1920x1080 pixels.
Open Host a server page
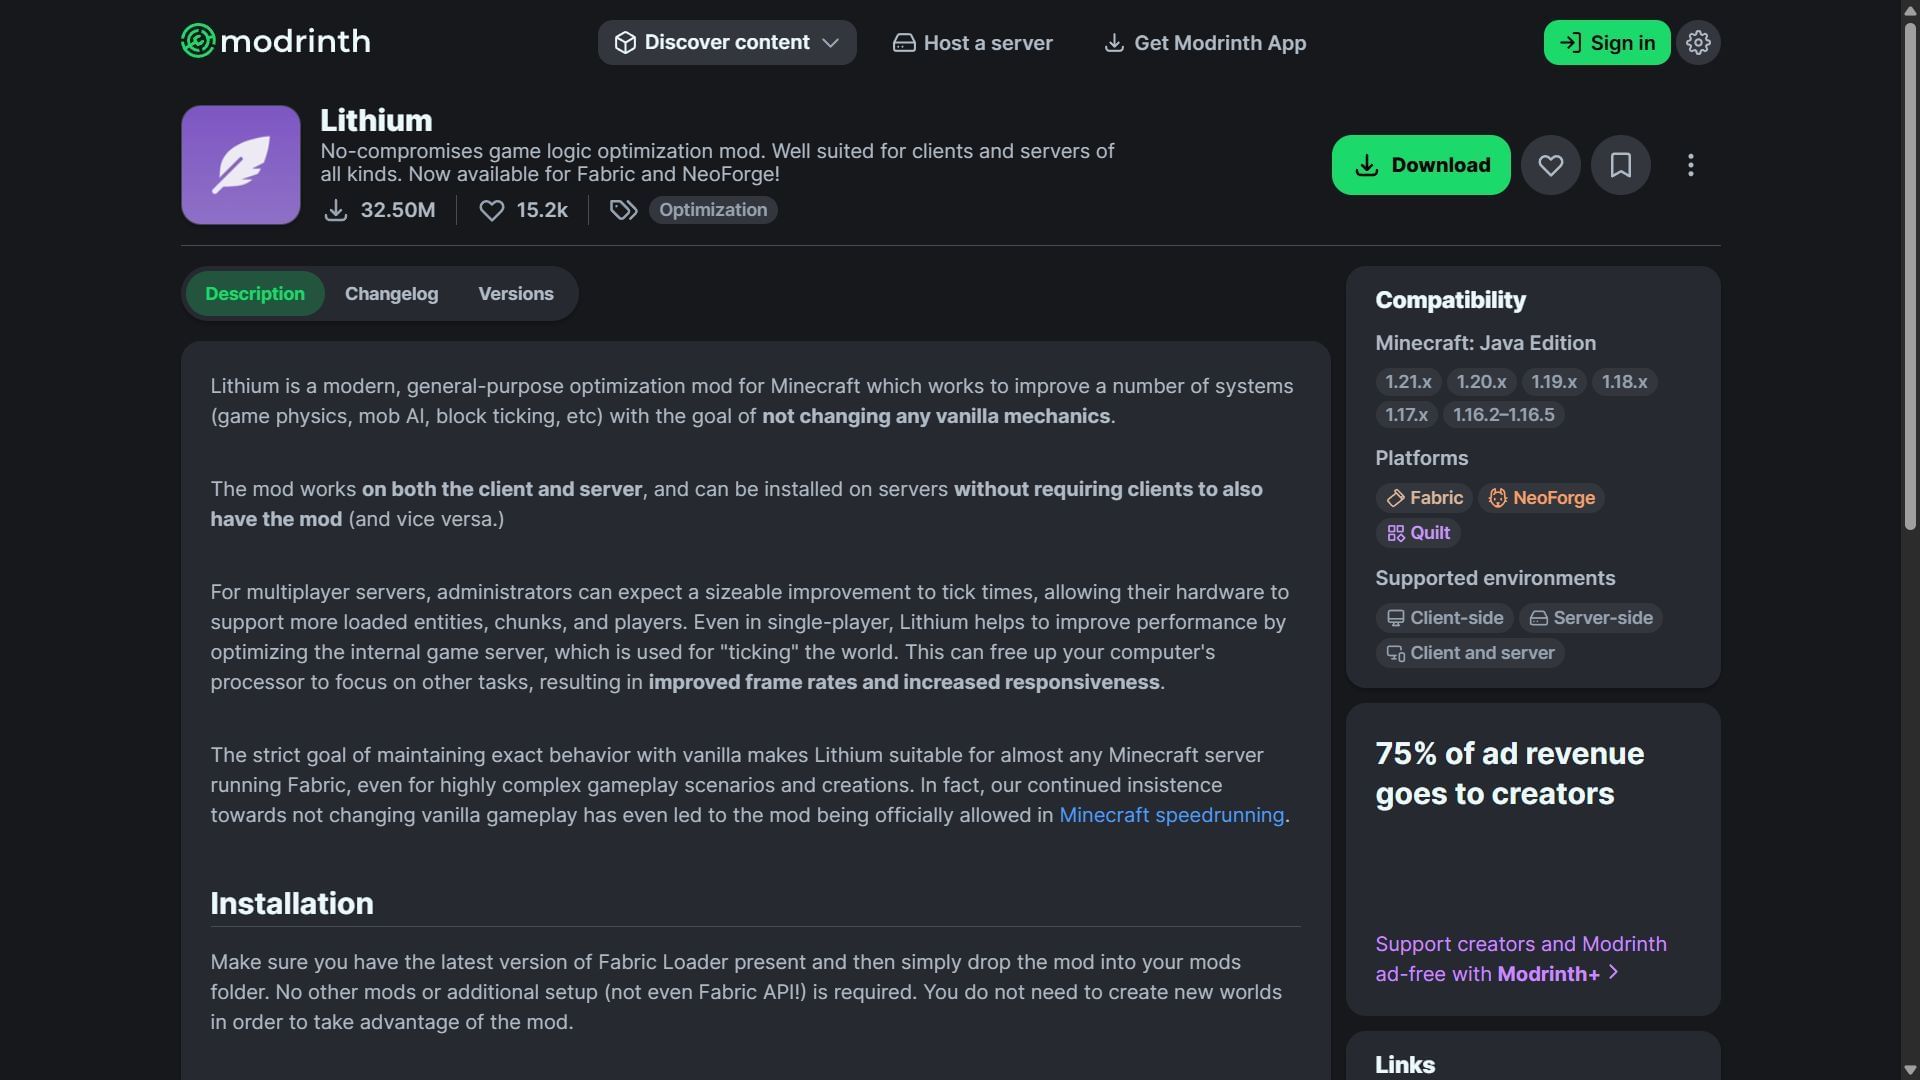click(972, 43)
